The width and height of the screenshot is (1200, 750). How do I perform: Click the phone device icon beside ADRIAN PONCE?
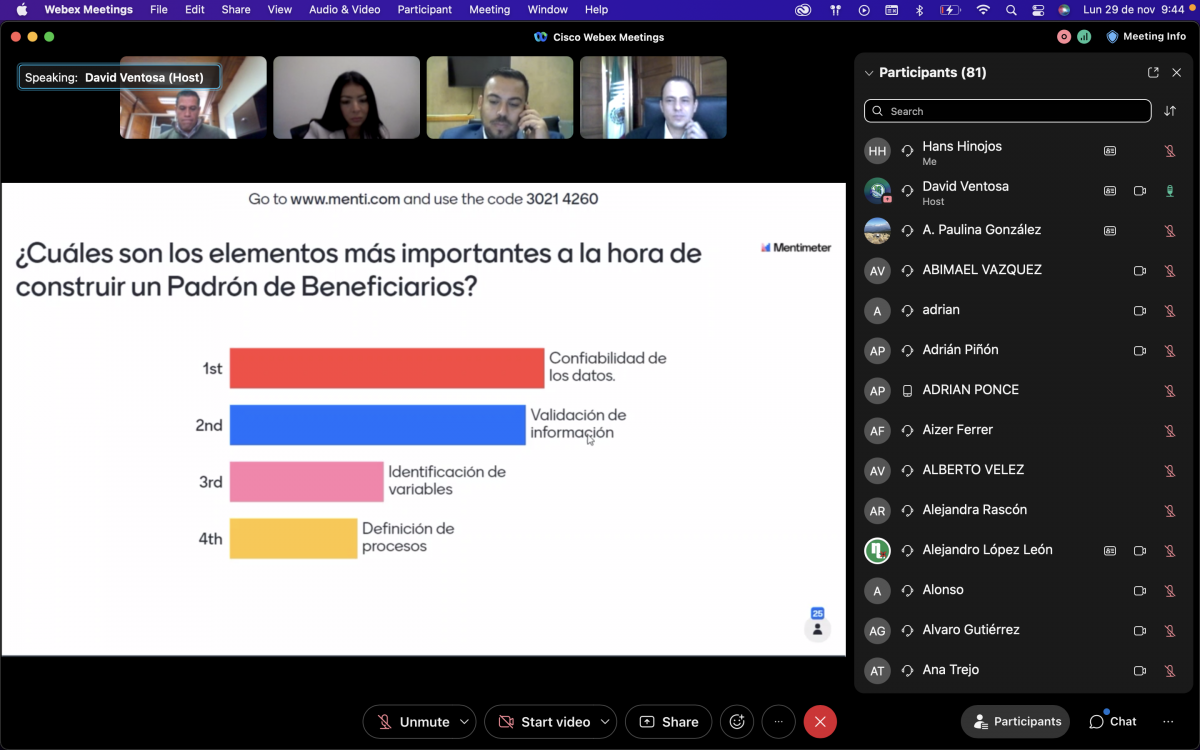907,390
